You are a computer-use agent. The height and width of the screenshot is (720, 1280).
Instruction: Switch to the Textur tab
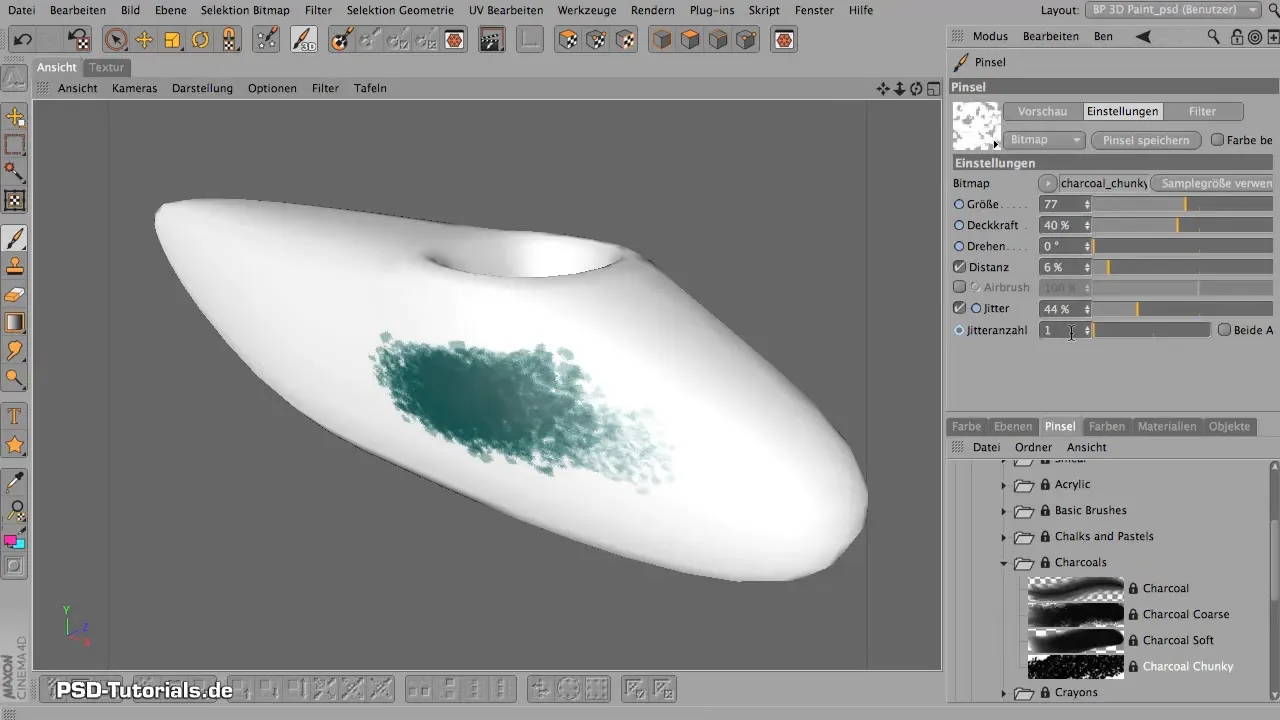coord(106,68)
